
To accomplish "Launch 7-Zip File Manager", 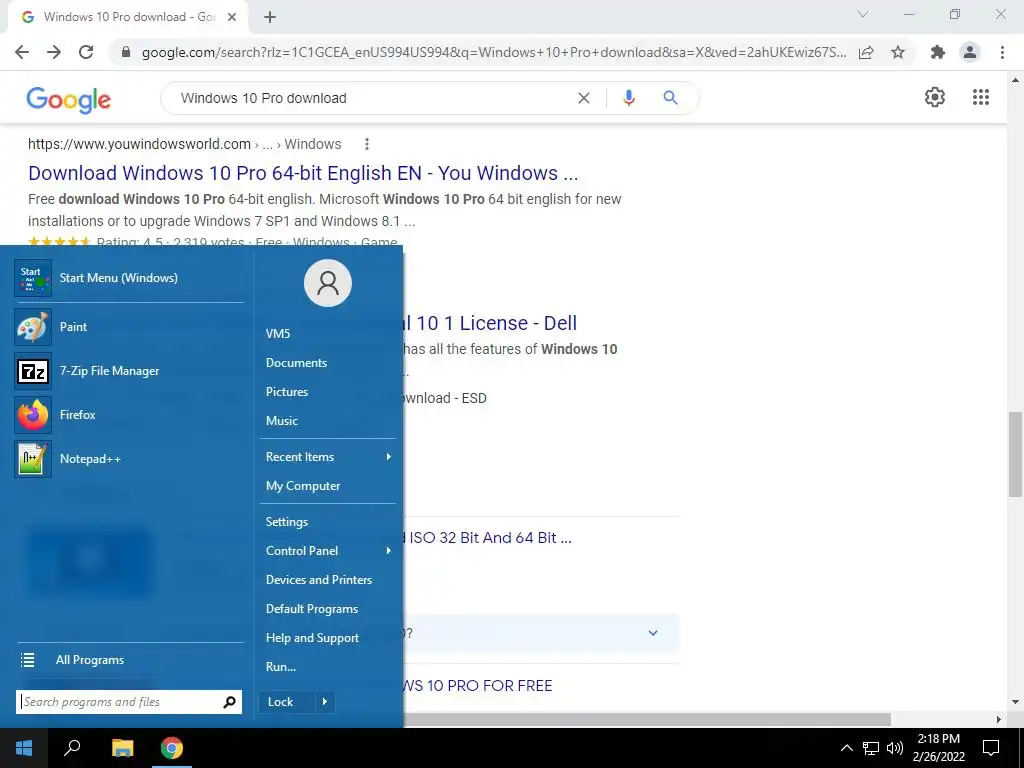I will (x=129, y=371).
